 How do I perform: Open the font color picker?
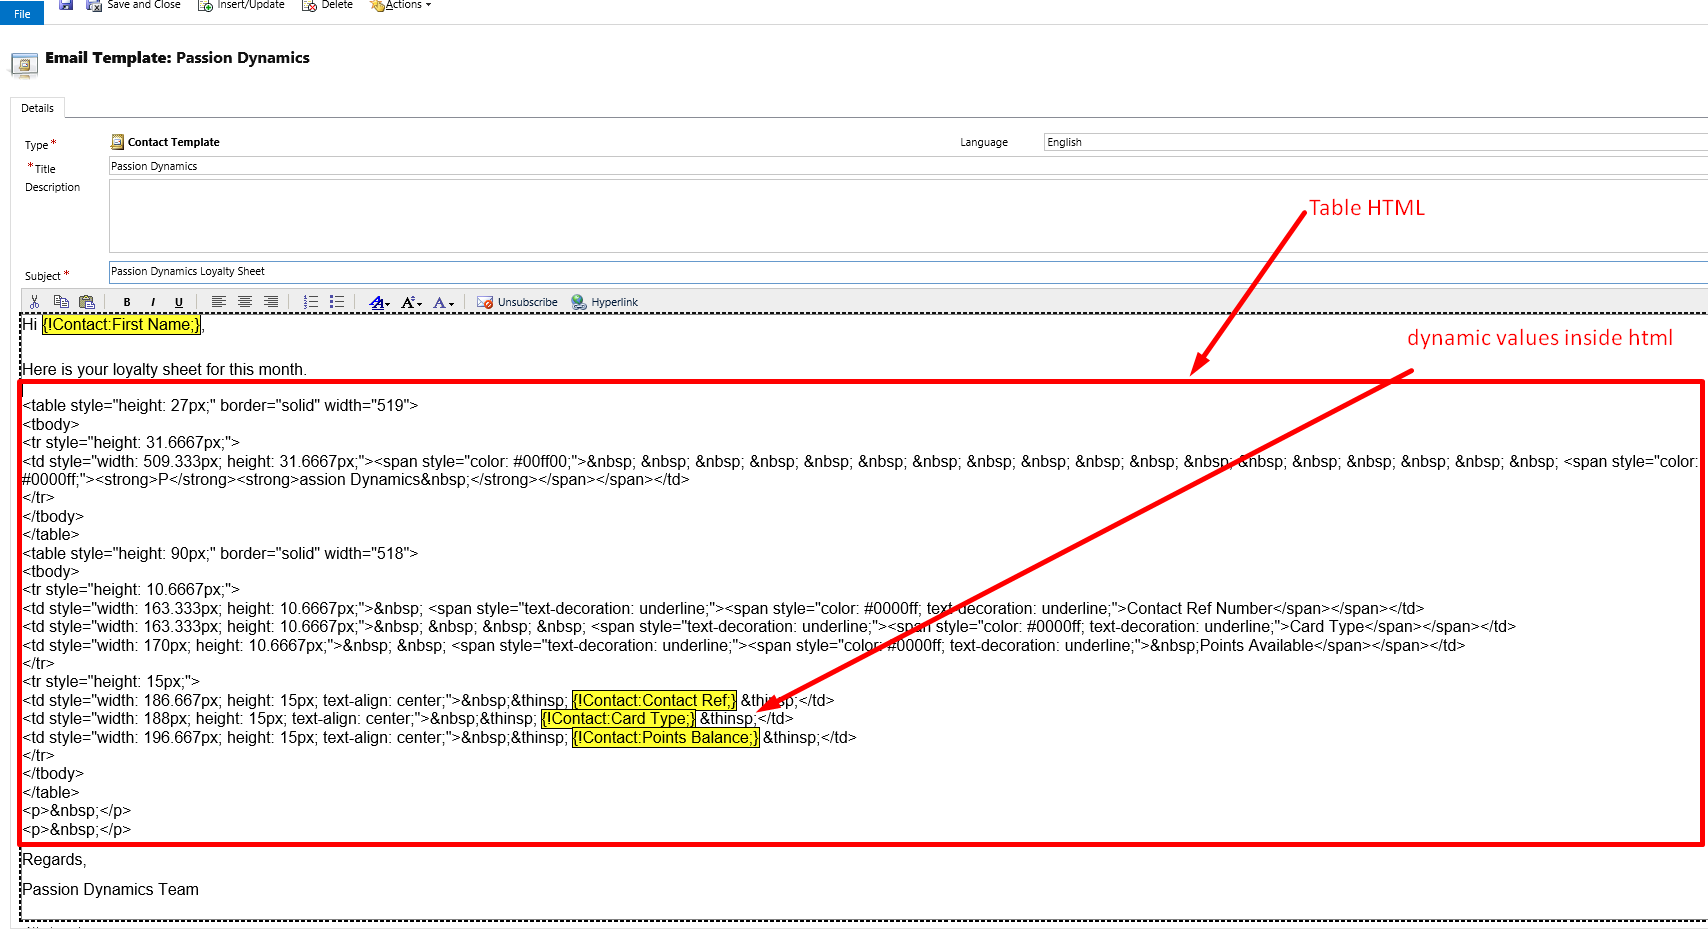coord(443,302)
